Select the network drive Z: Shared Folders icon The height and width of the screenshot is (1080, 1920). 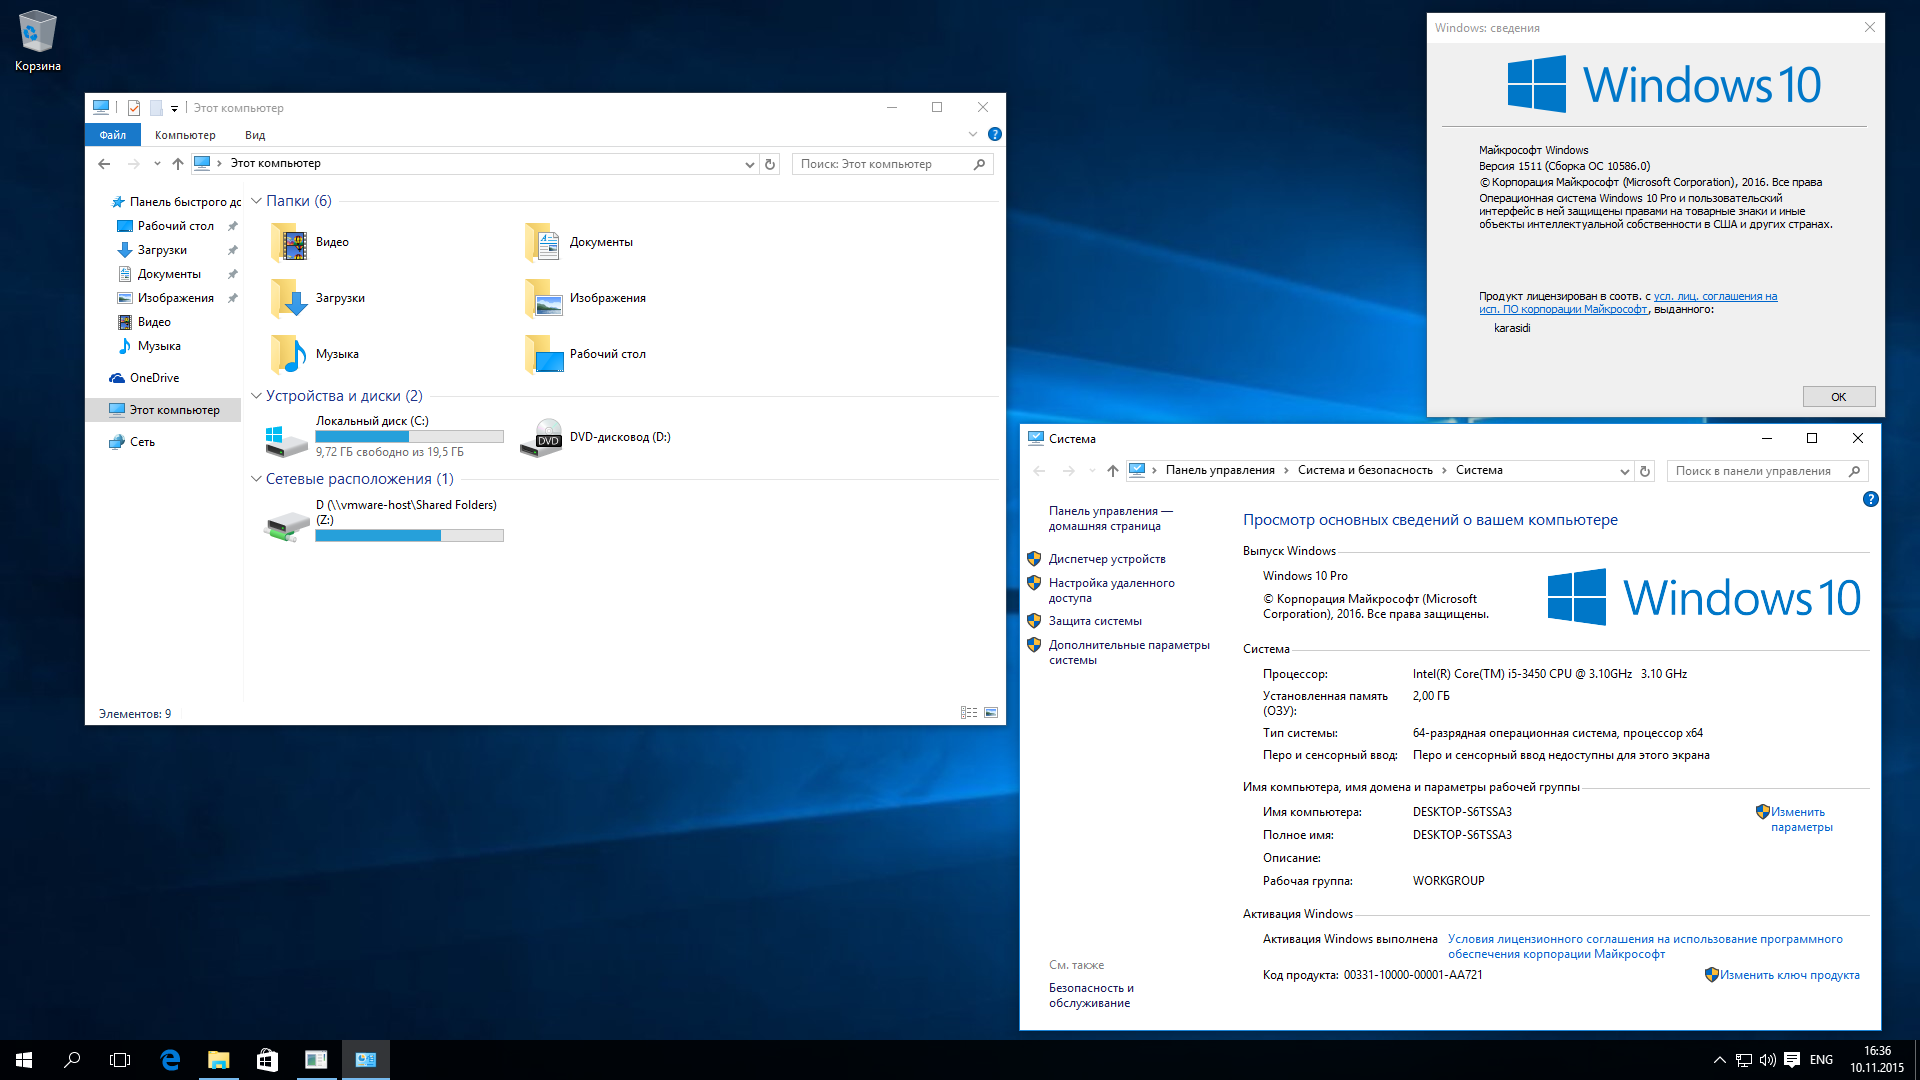click(x=287, y=525)
